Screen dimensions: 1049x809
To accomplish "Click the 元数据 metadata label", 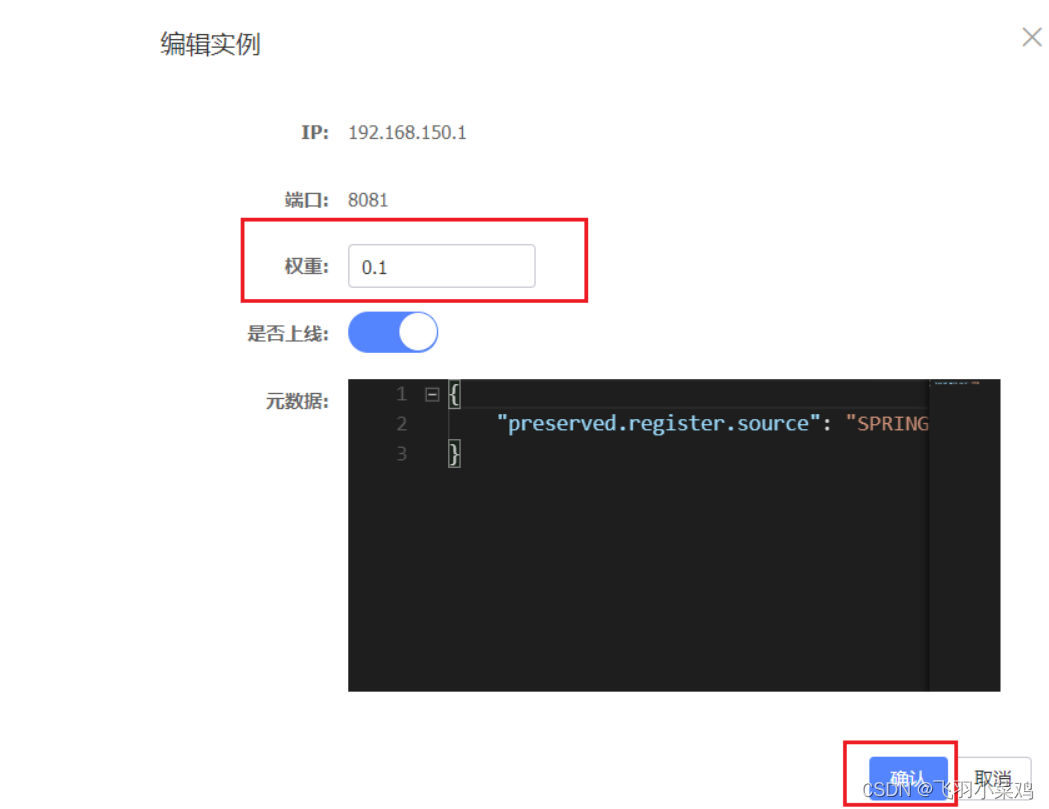I will click(297, 401).
